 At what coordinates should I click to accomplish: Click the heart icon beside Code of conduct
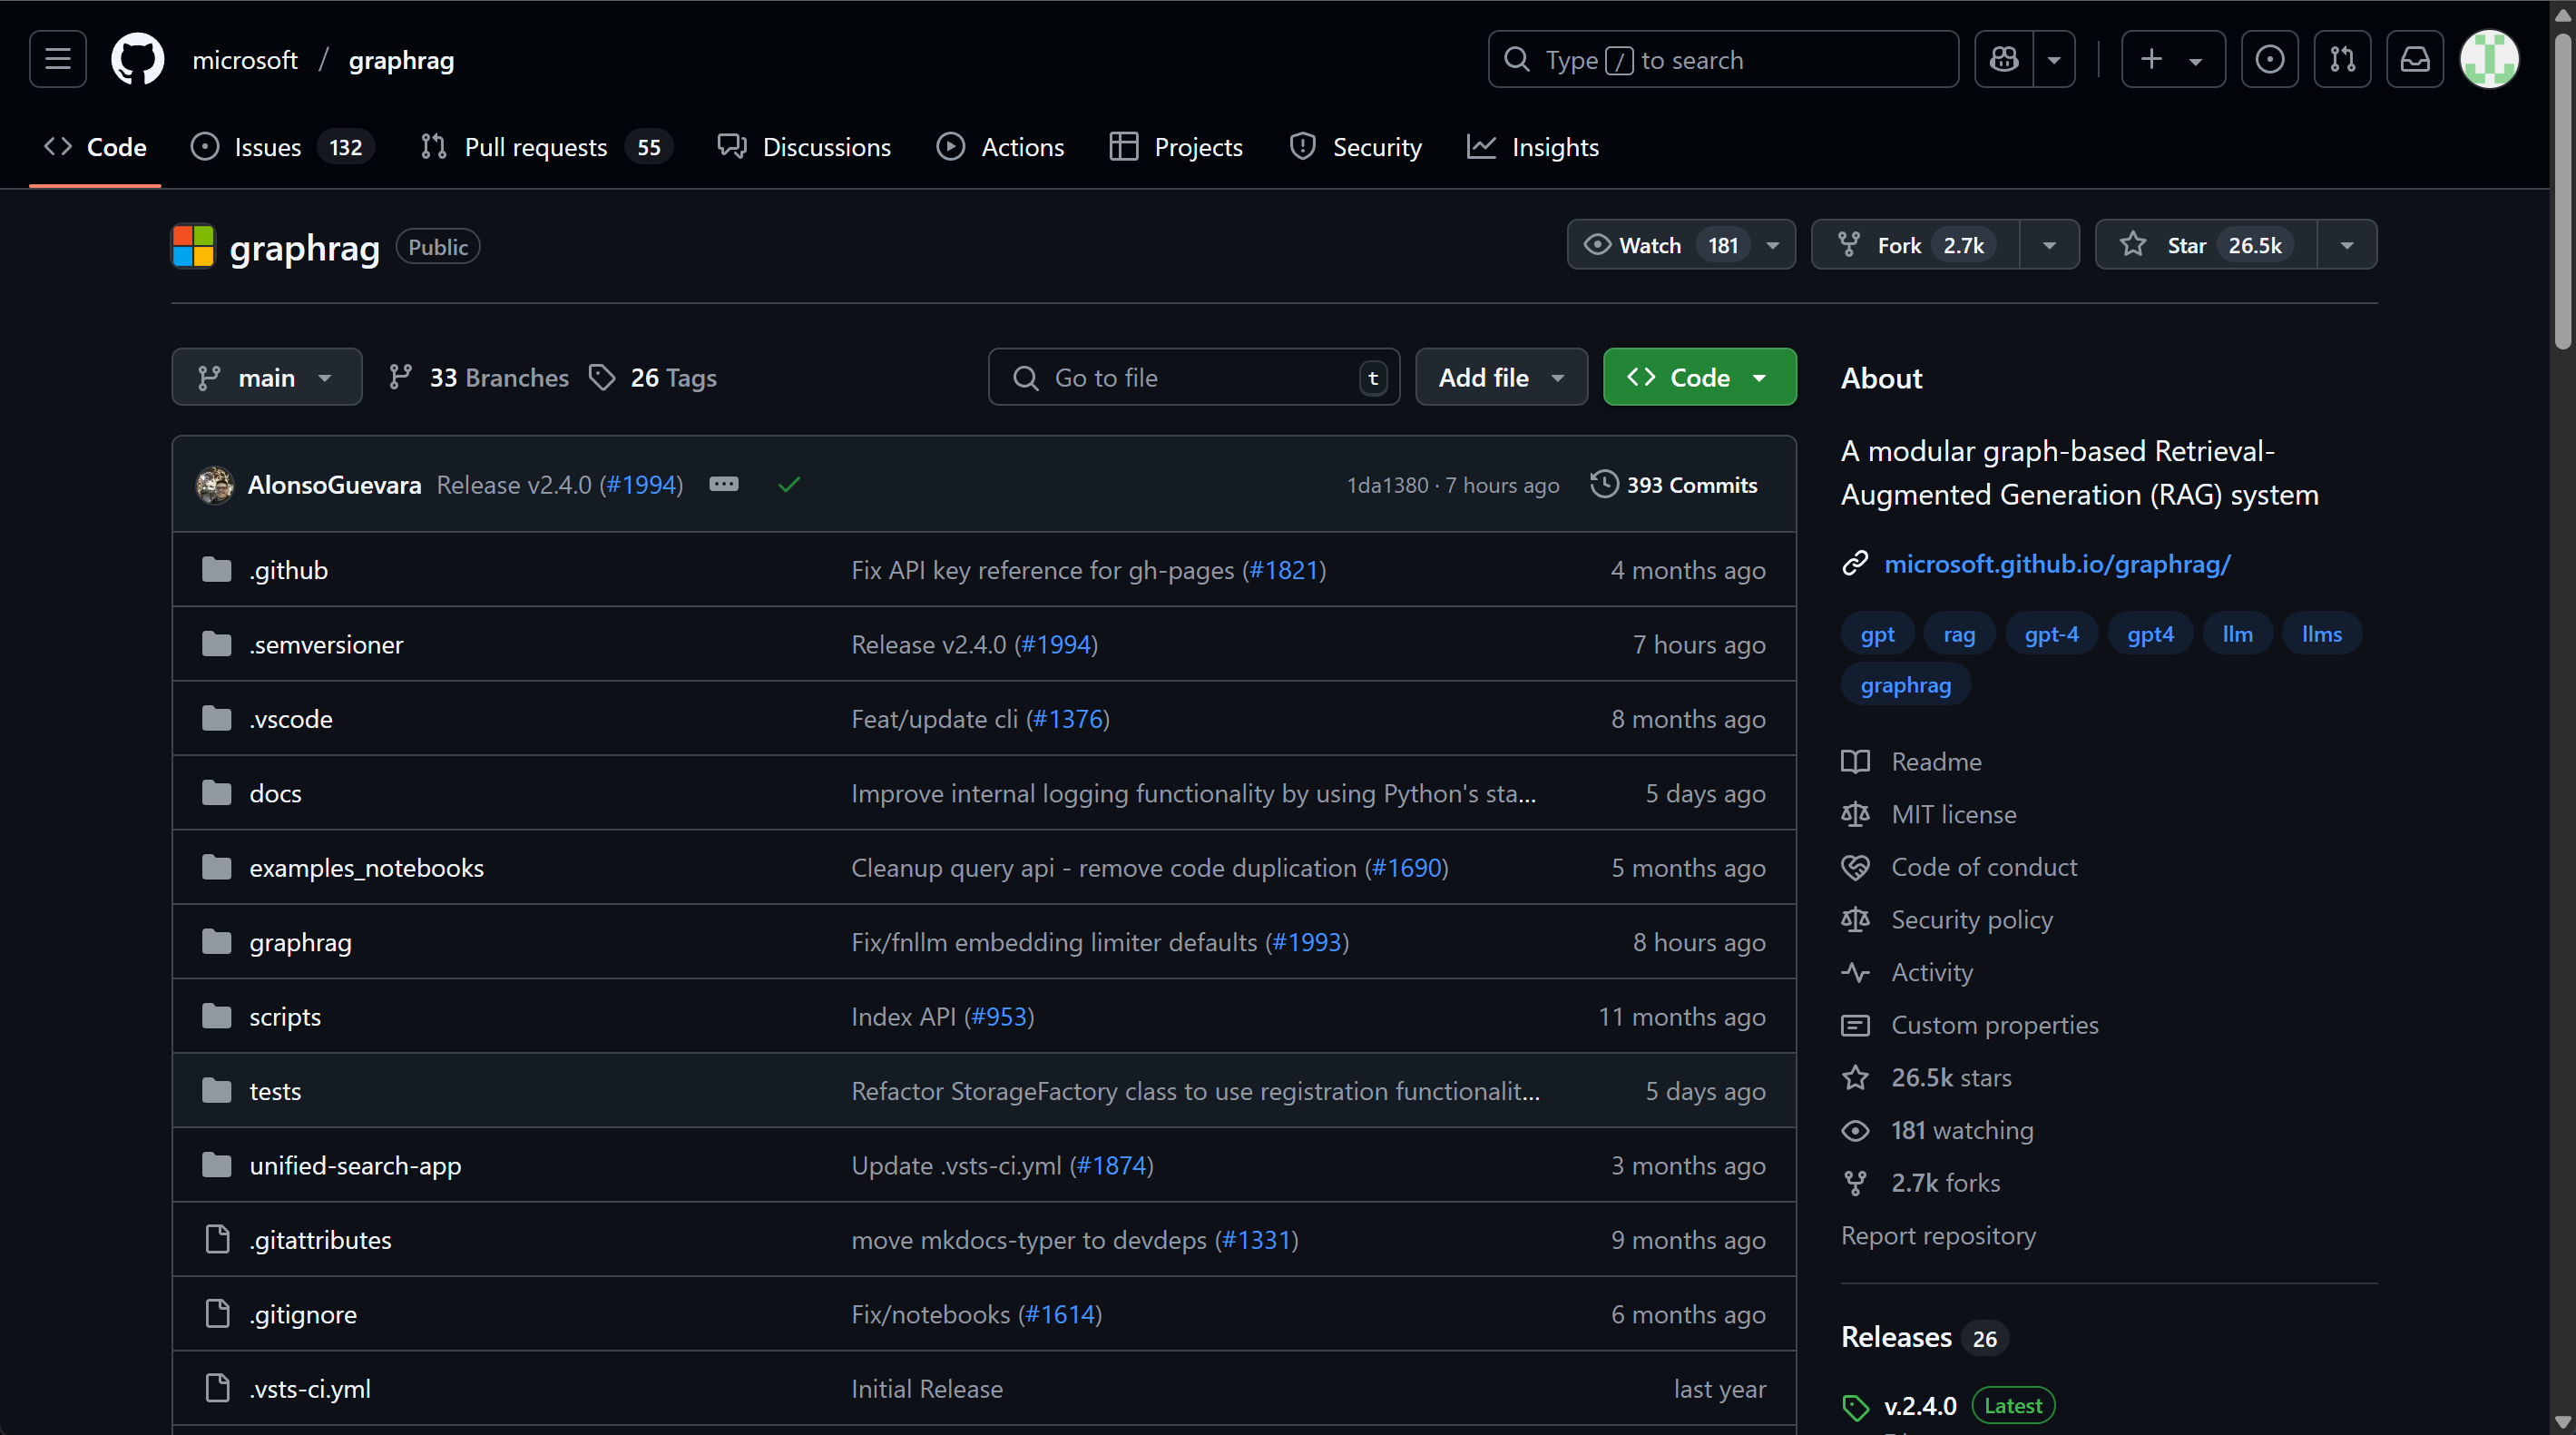(1855, 868)
